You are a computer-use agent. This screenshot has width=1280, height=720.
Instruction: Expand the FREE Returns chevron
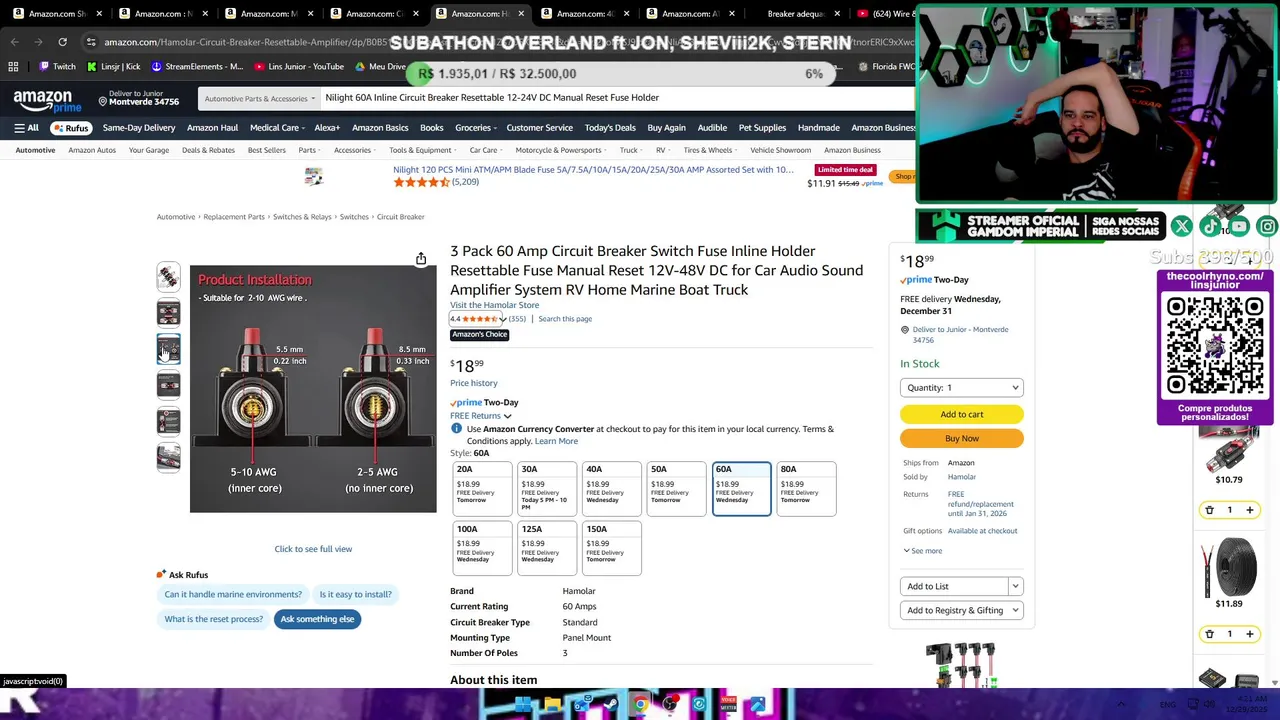coord(507,416)
